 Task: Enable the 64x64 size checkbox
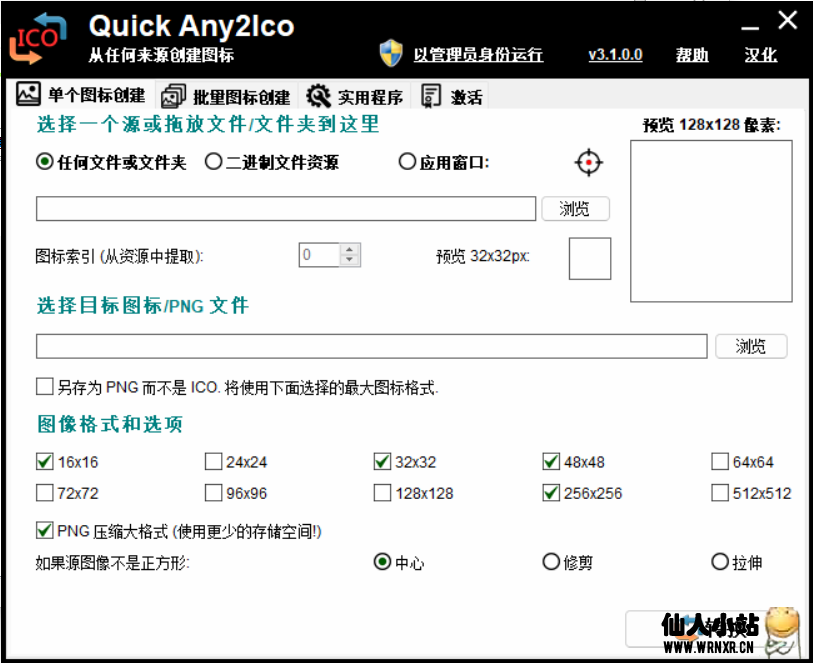point(719,461)
